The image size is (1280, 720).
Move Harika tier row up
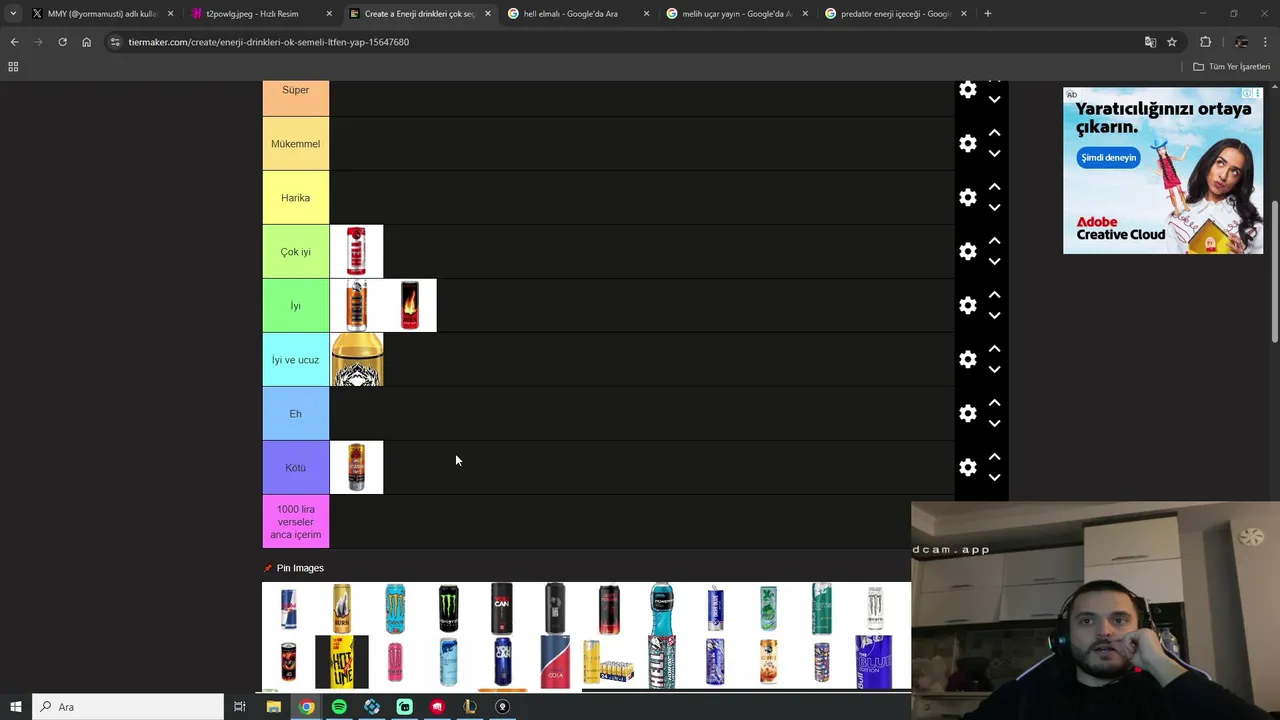(x=994, y=187)
